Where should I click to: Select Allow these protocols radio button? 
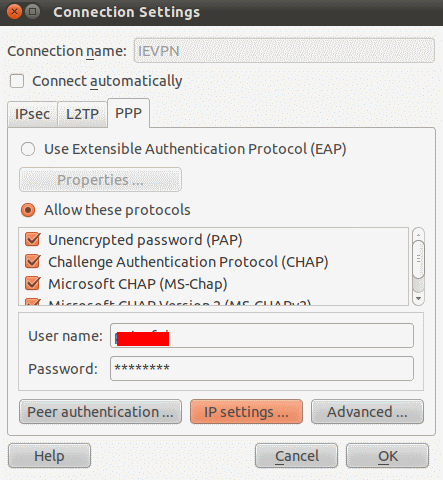[x=28, y=210]
